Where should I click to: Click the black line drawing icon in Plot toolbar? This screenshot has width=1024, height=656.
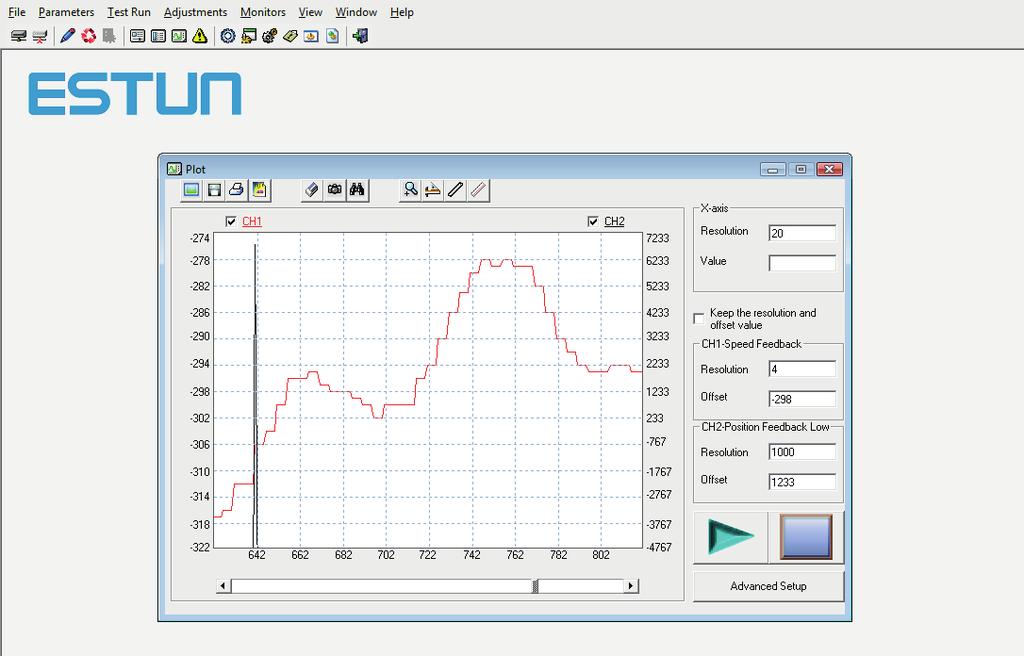pos(455,190)
